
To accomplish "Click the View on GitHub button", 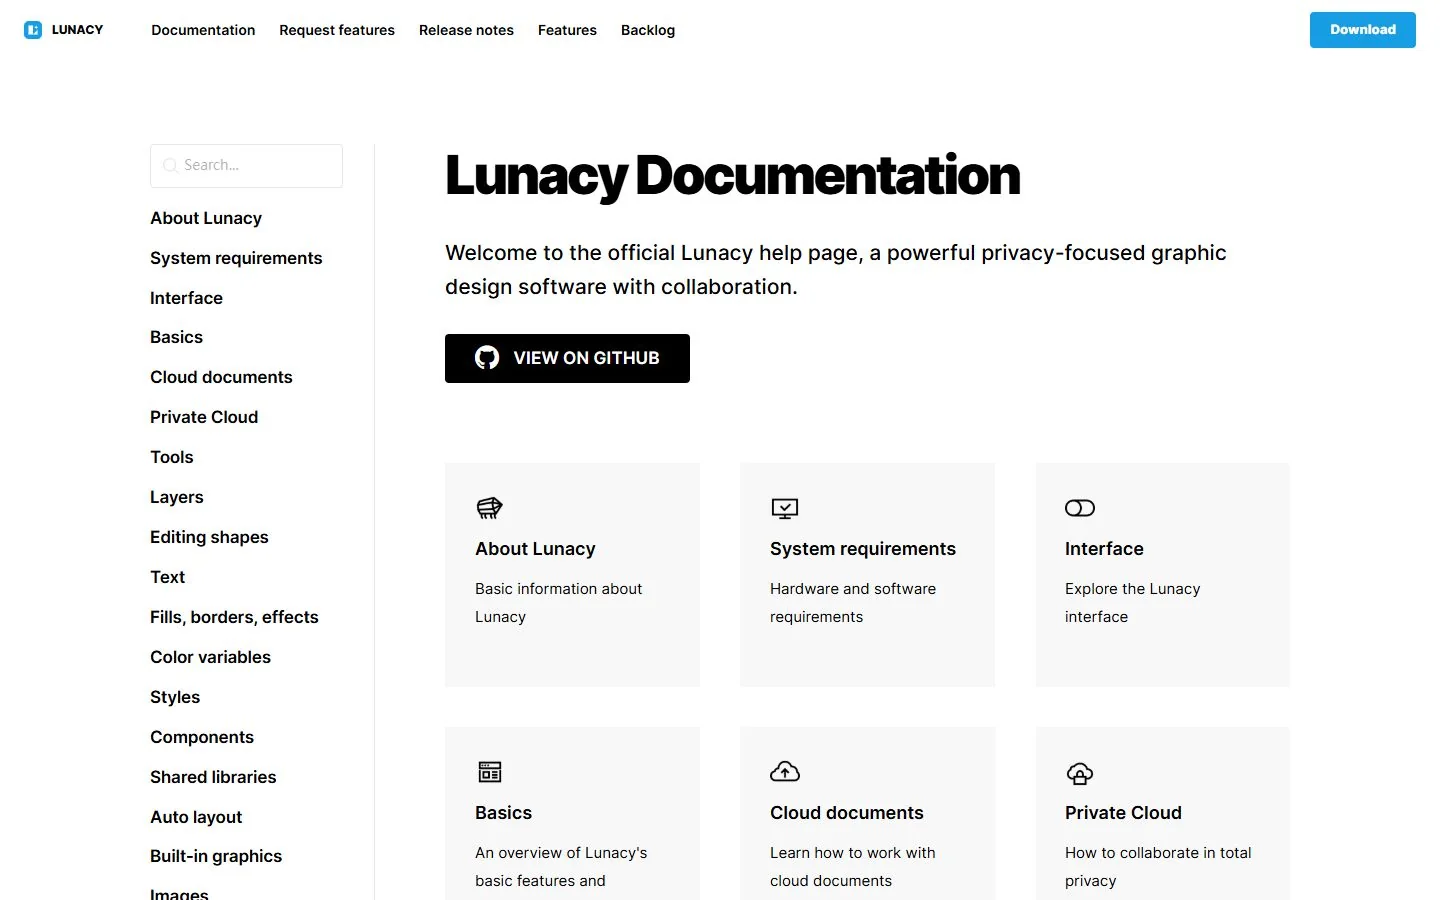I will click(x=567, y=358).
